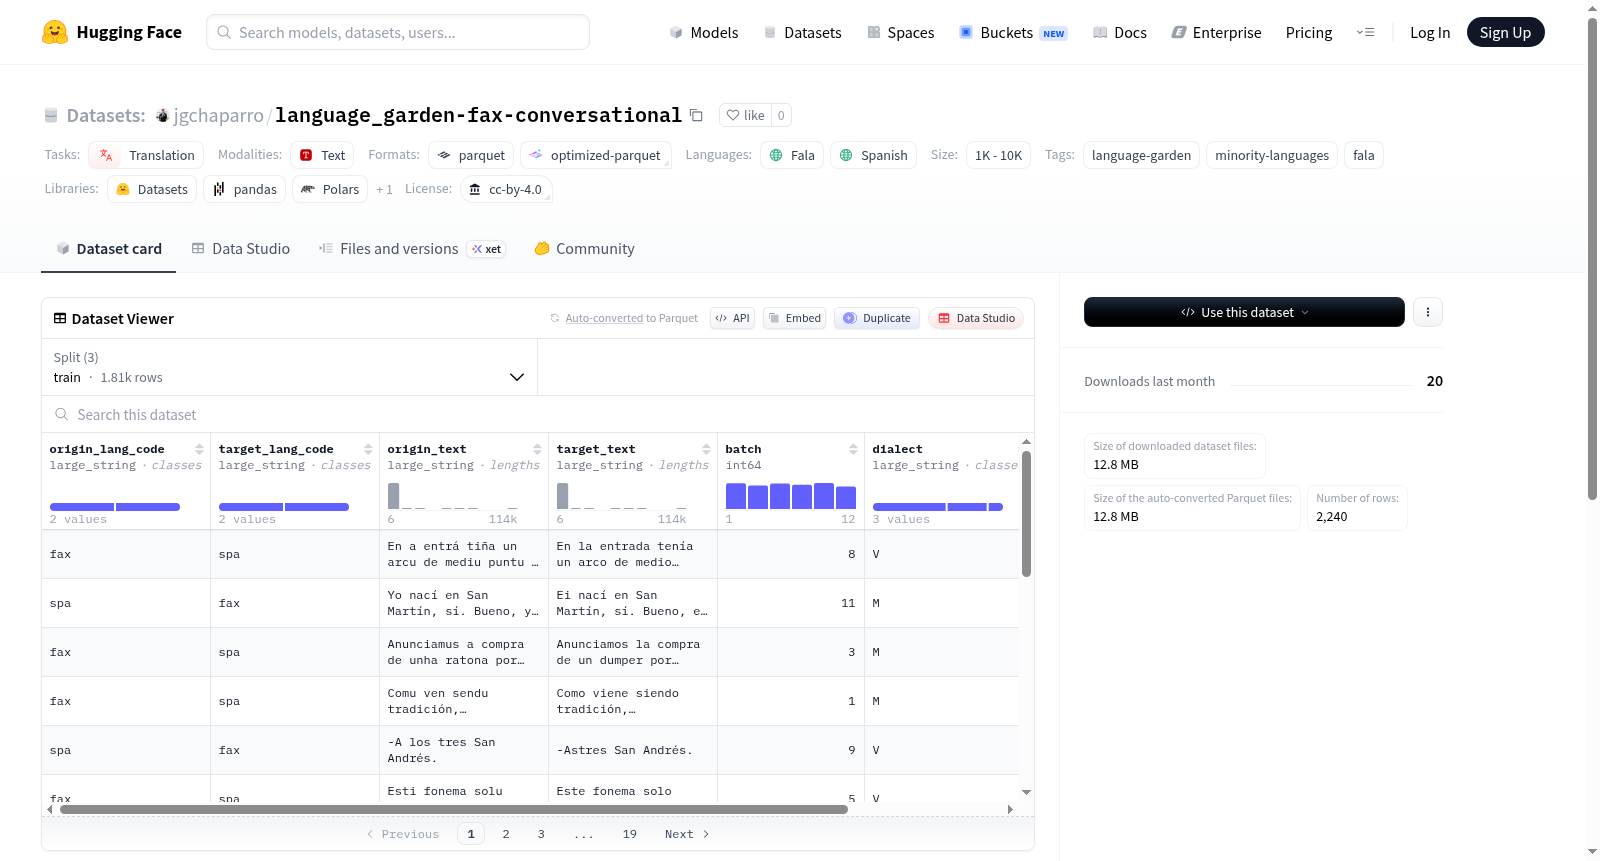Go to page 19 of dataset
1600x861 pixels.
click(629, 834)
